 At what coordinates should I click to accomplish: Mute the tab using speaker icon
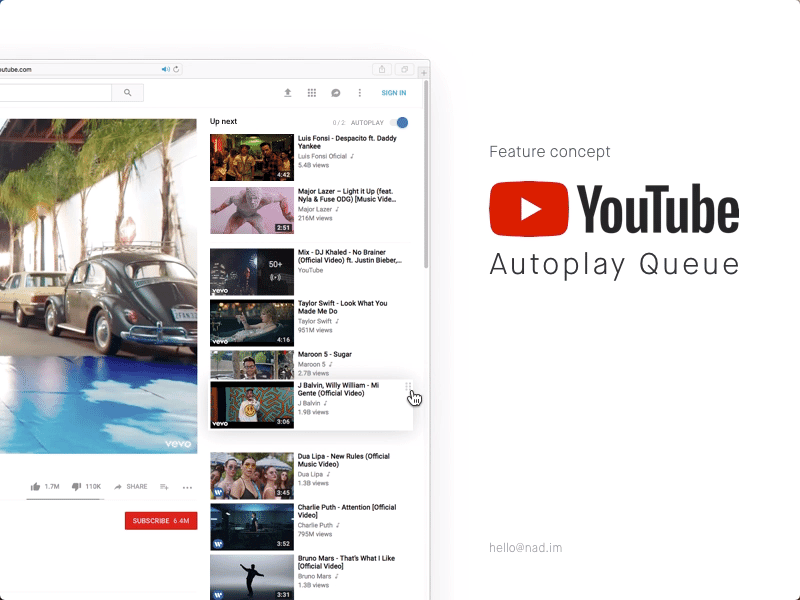[165, 69]
